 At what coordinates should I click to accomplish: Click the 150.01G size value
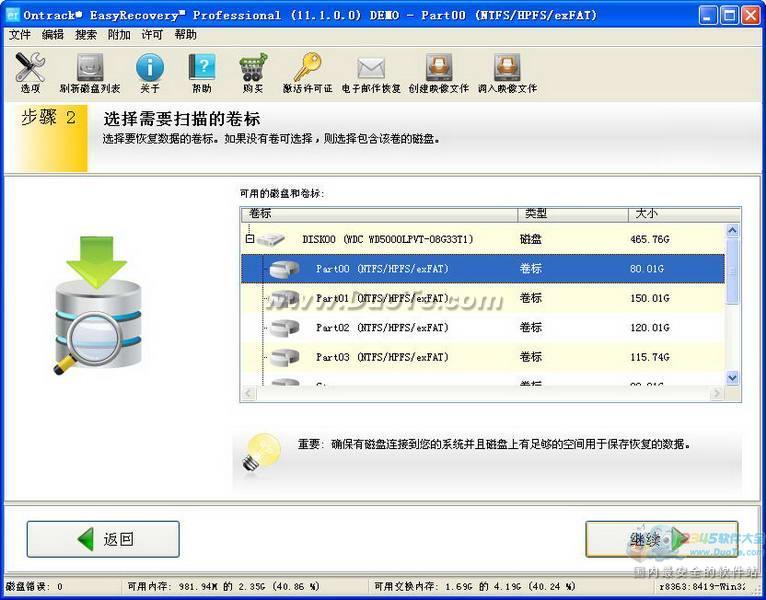pos(650,298)
